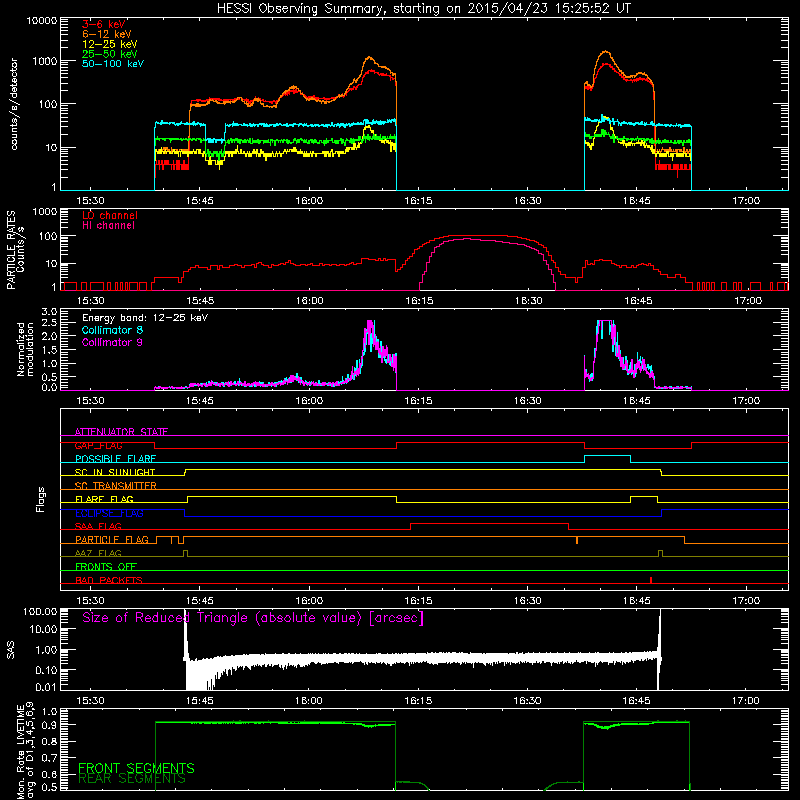This screenshot has height=800, width=800.
Task: Select the Collimator 8 legend entry
Action: coord(112,330)
